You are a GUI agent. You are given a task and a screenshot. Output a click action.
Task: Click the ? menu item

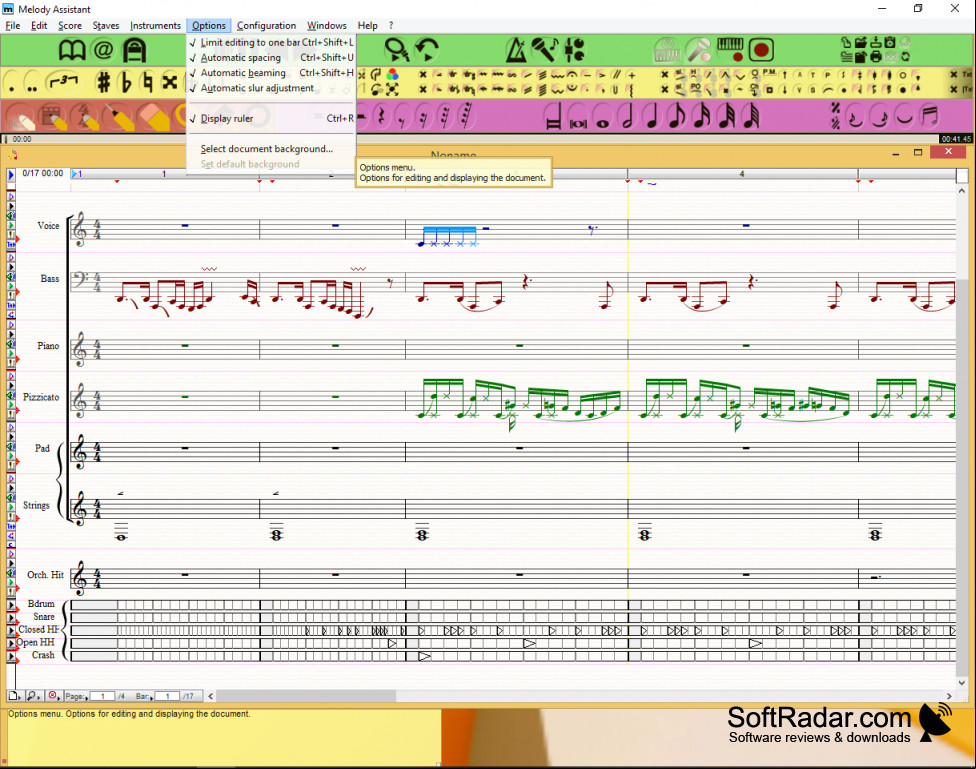click(391, 26)
